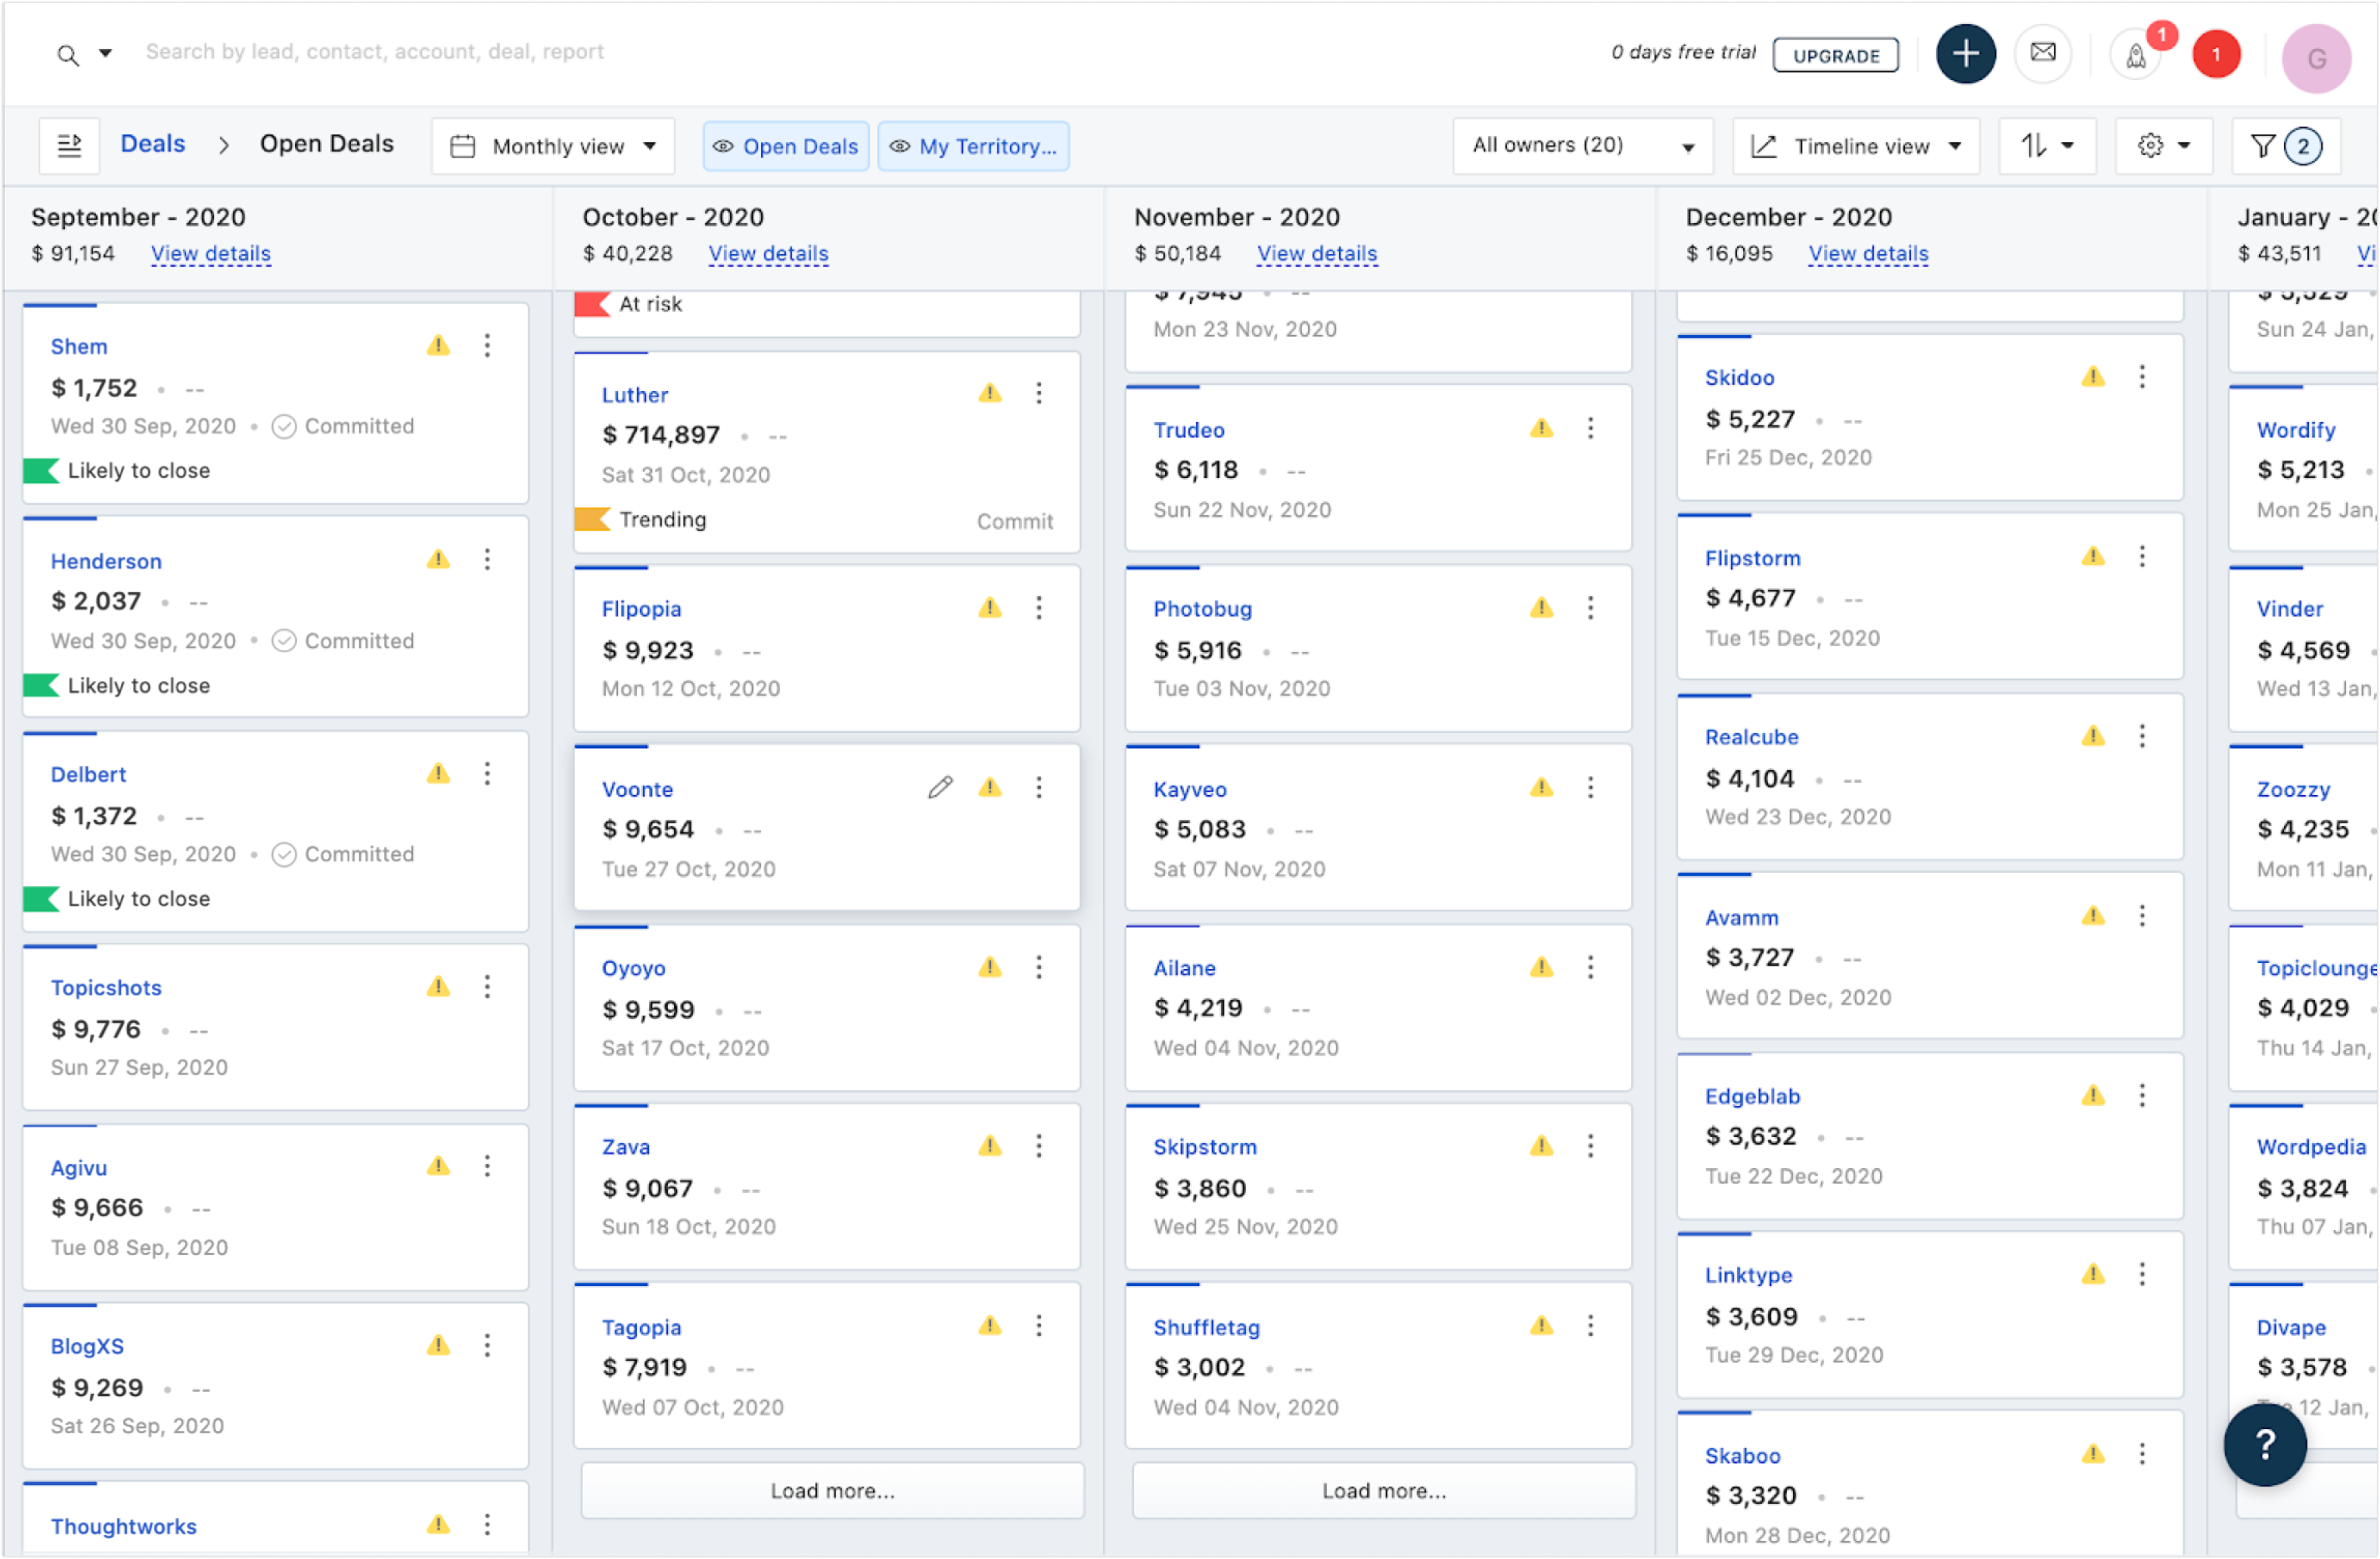Open the help question mark bubble
The width and height of the screenshot is (2380, 1559).
coord(2265,1444)
